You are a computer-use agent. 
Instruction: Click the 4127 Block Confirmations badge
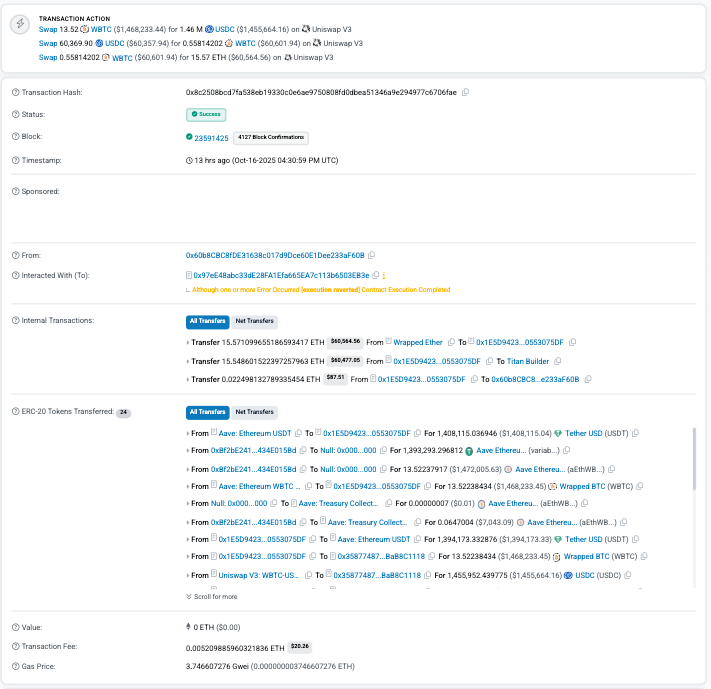click(x=271, y=137)
